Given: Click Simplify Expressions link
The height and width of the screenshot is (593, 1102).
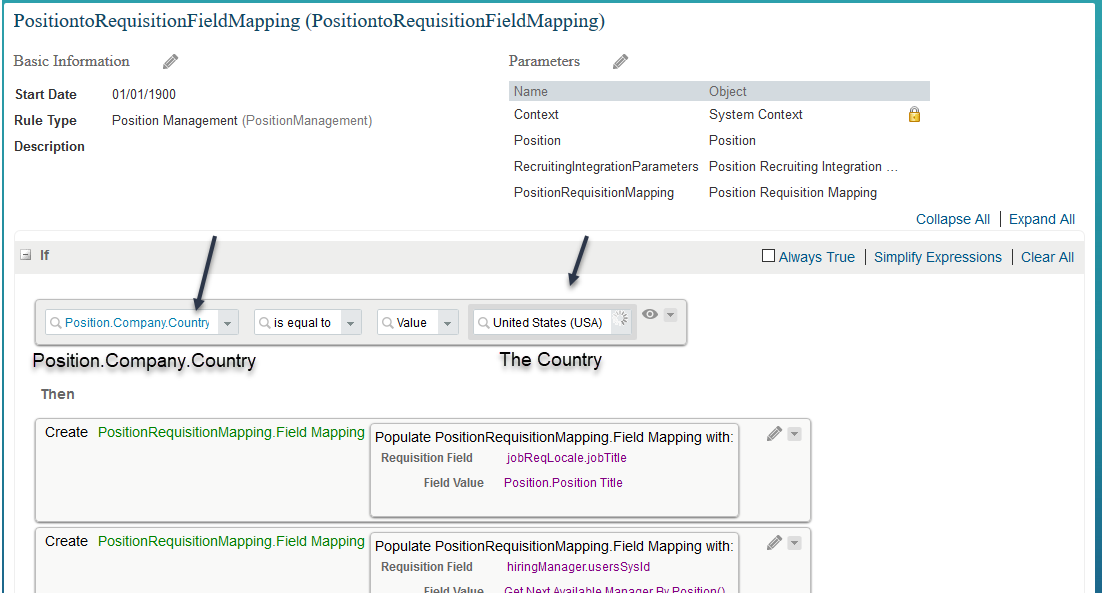Looking at the screenshot, I should tap(938, 257).
